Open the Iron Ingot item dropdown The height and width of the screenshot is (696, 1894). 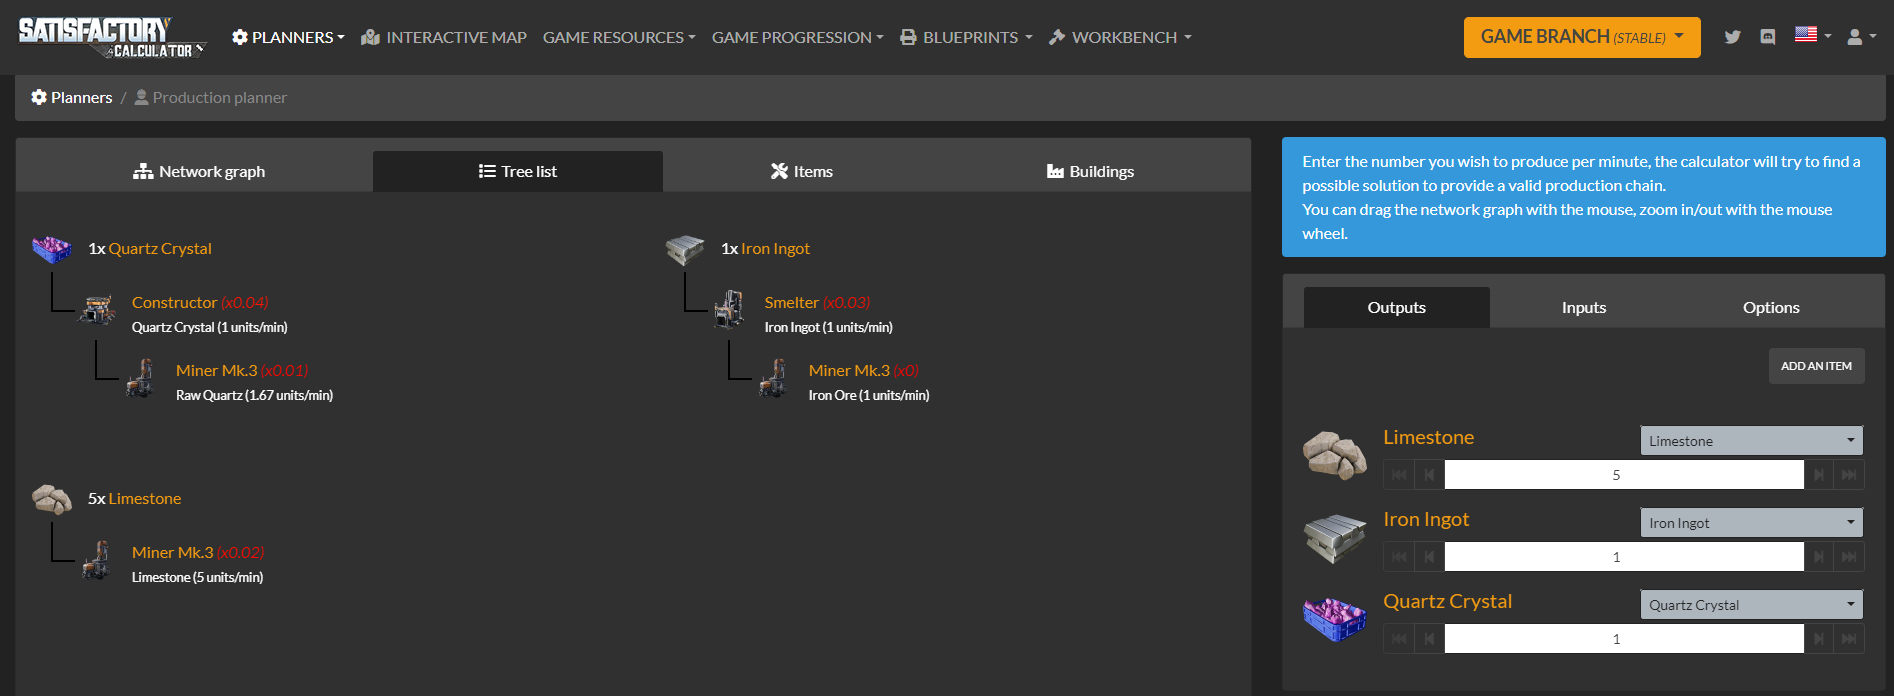coord(1751,523)
